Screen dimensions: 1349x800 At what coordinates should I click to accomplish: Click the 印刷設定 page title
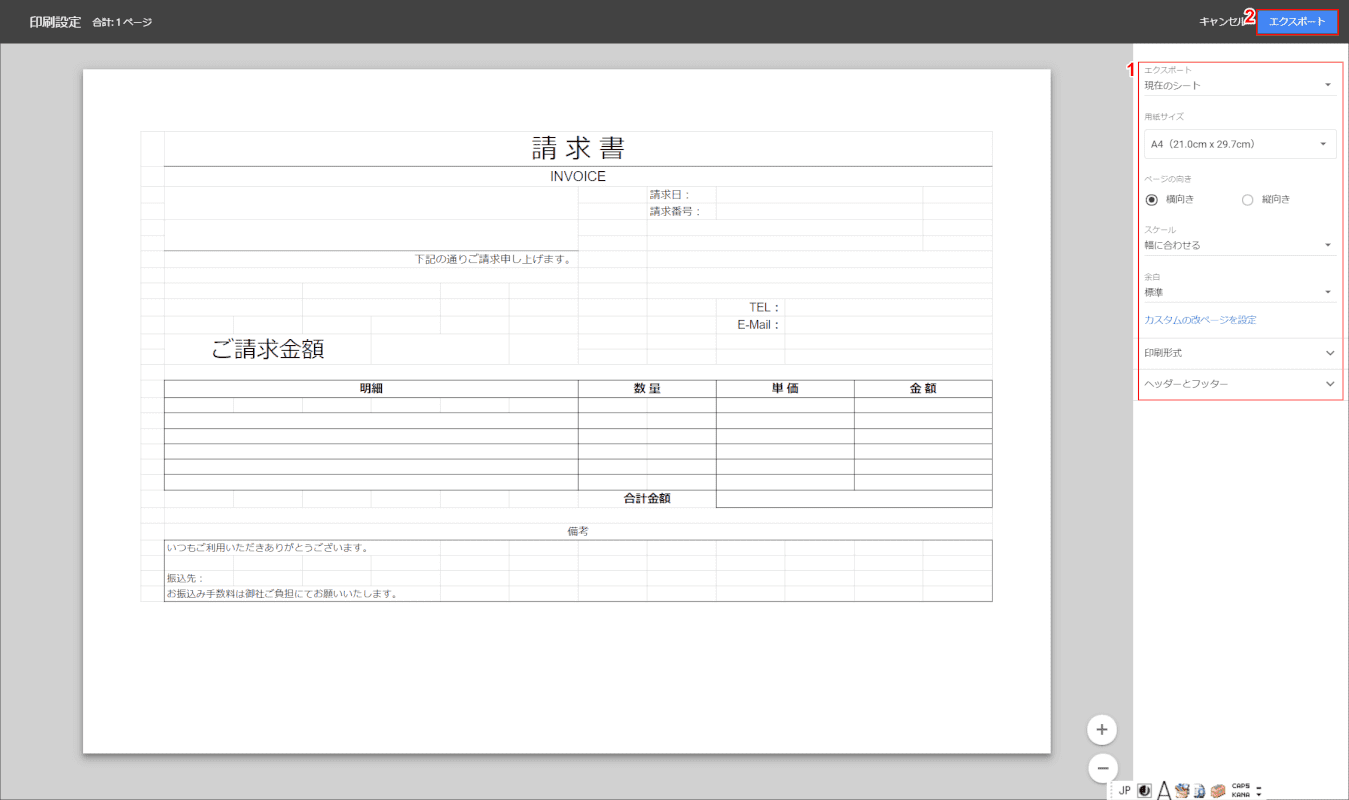(x=55, y=22)
